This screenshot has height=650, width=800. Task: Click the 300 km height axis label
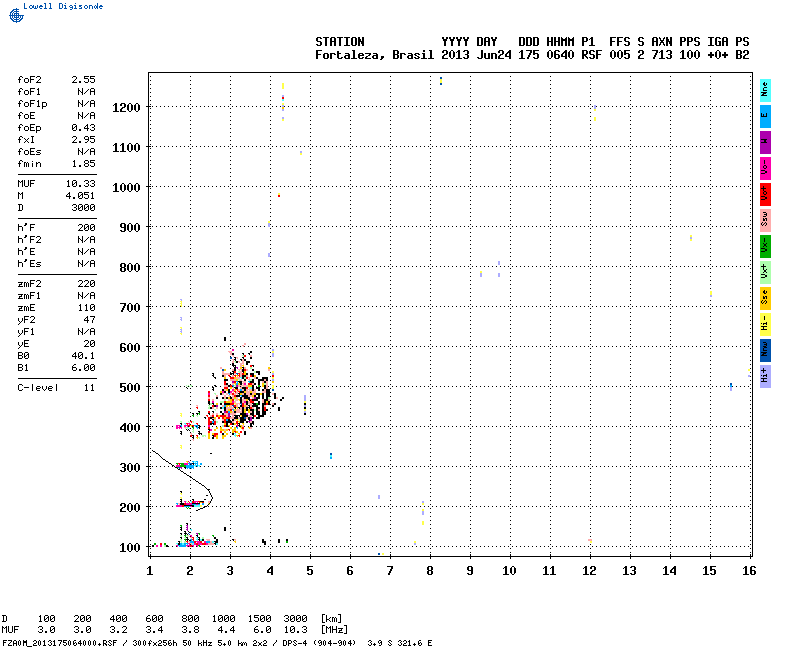130,468
